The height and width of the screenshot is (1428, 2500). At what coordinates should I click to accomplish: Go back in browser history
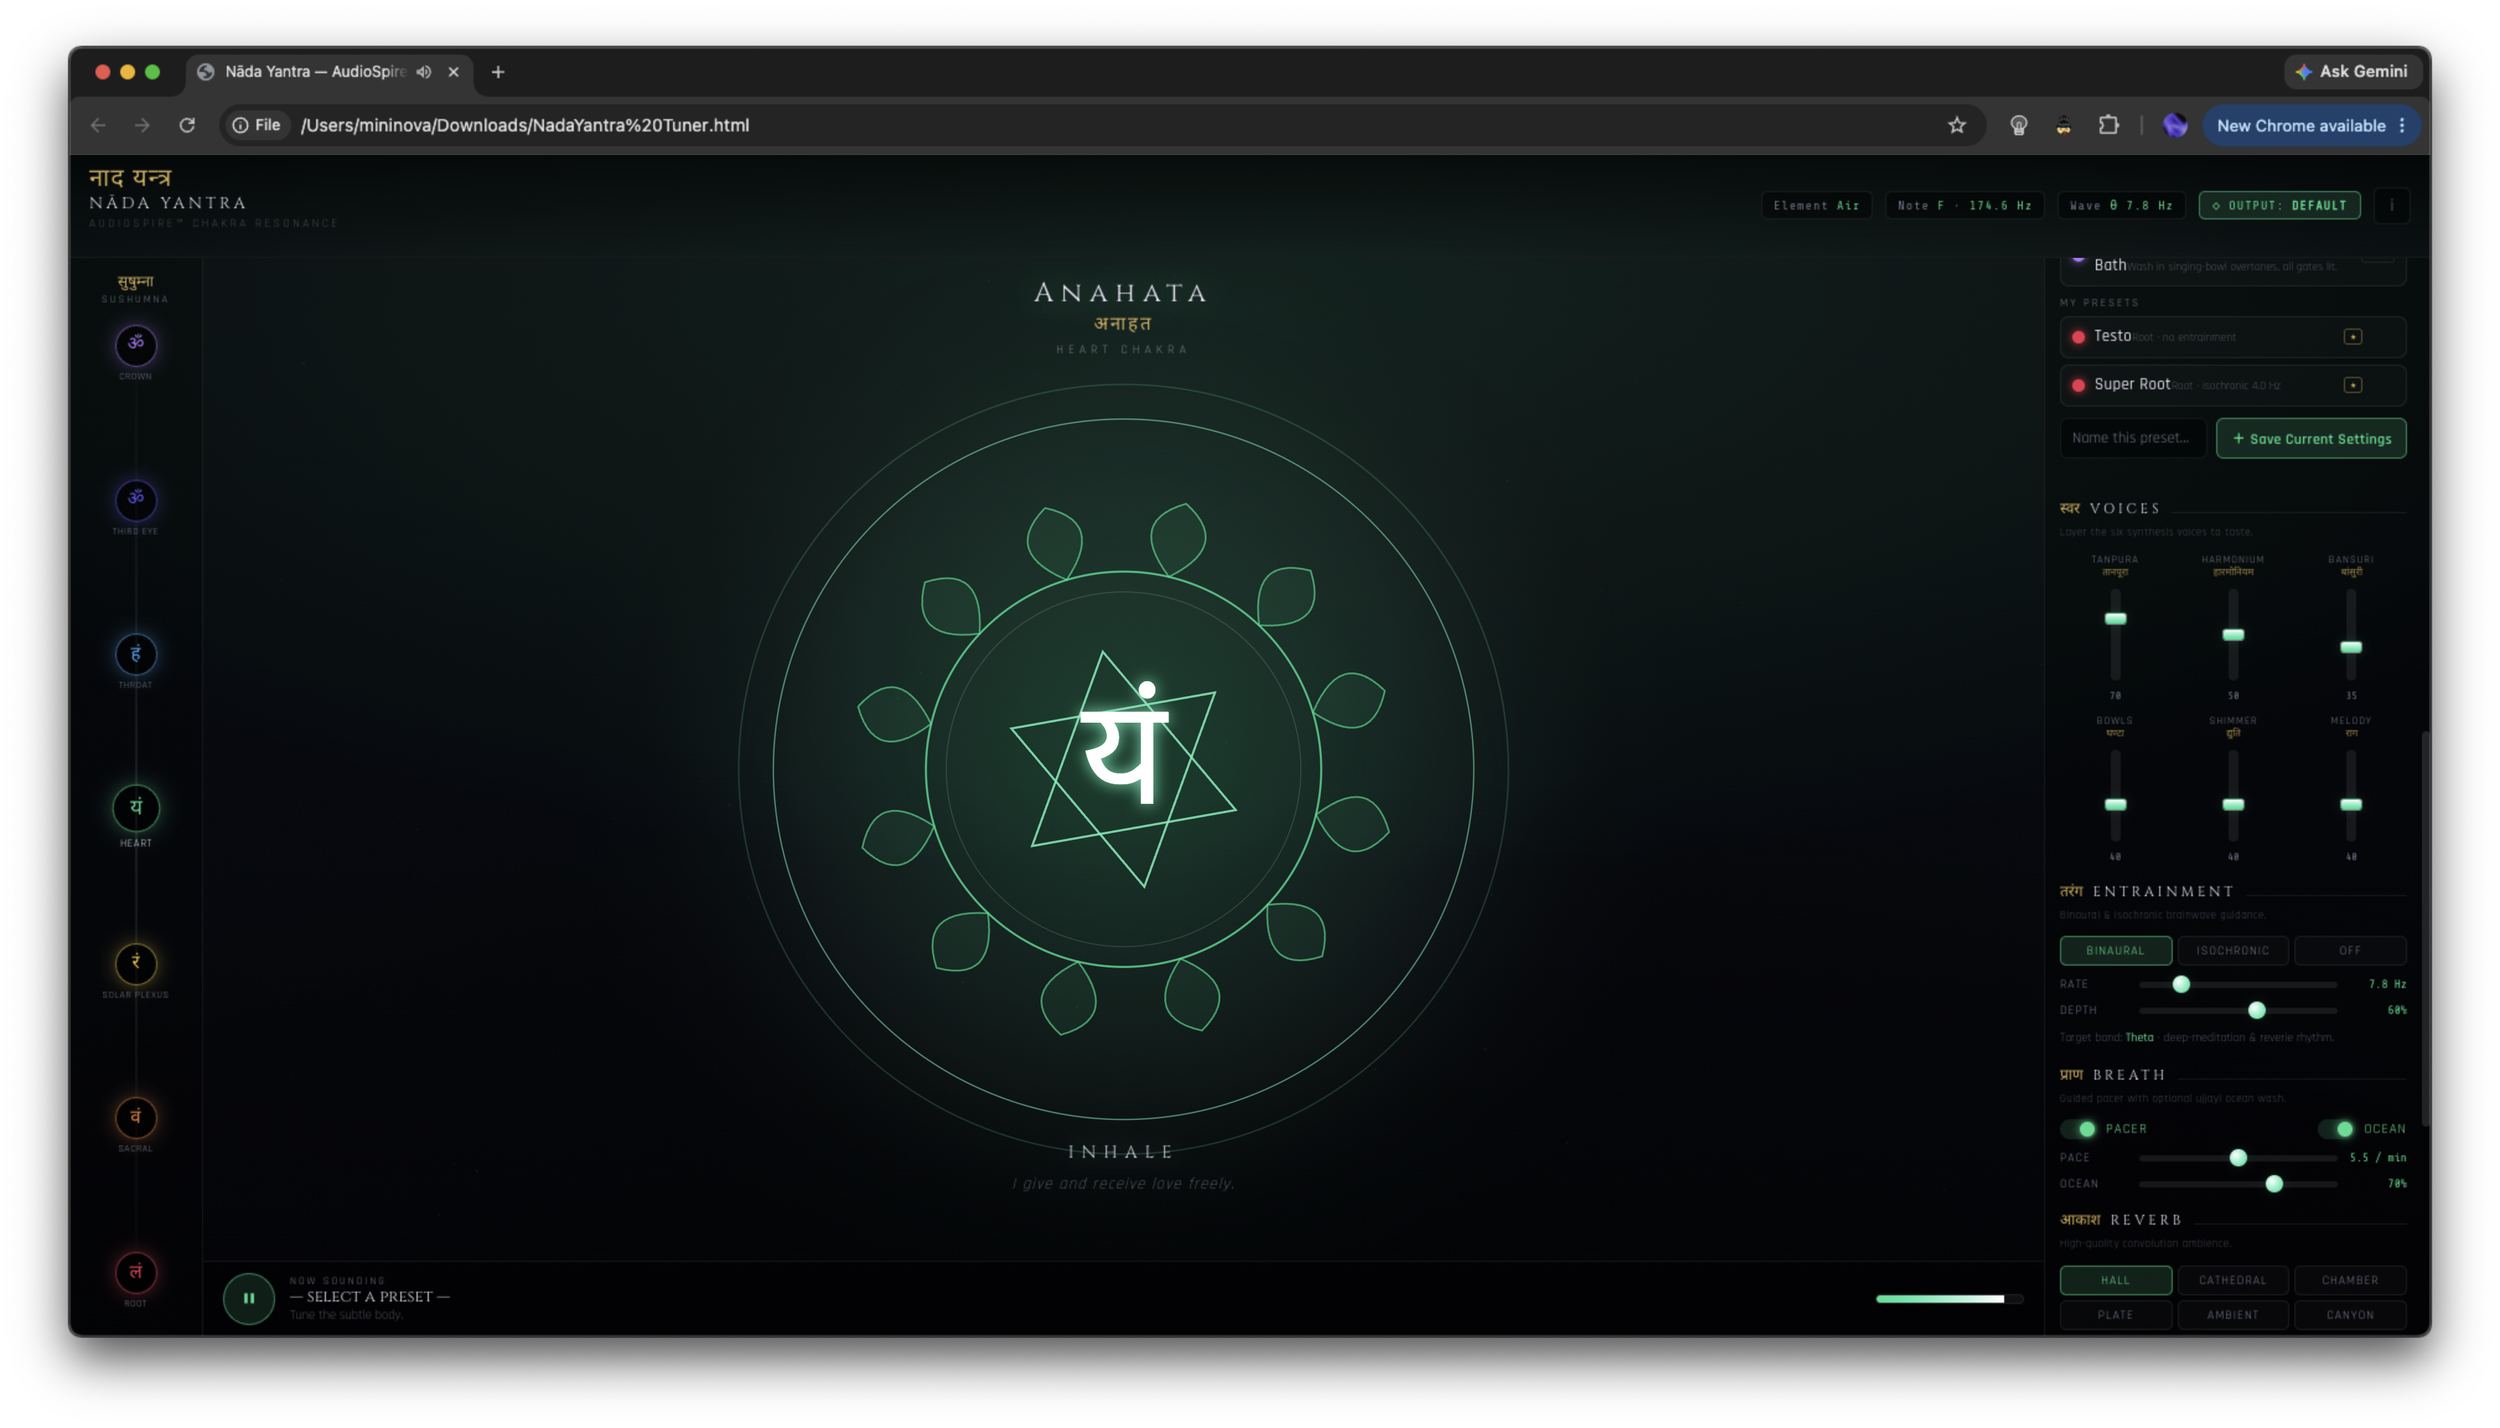click(98, 125)
